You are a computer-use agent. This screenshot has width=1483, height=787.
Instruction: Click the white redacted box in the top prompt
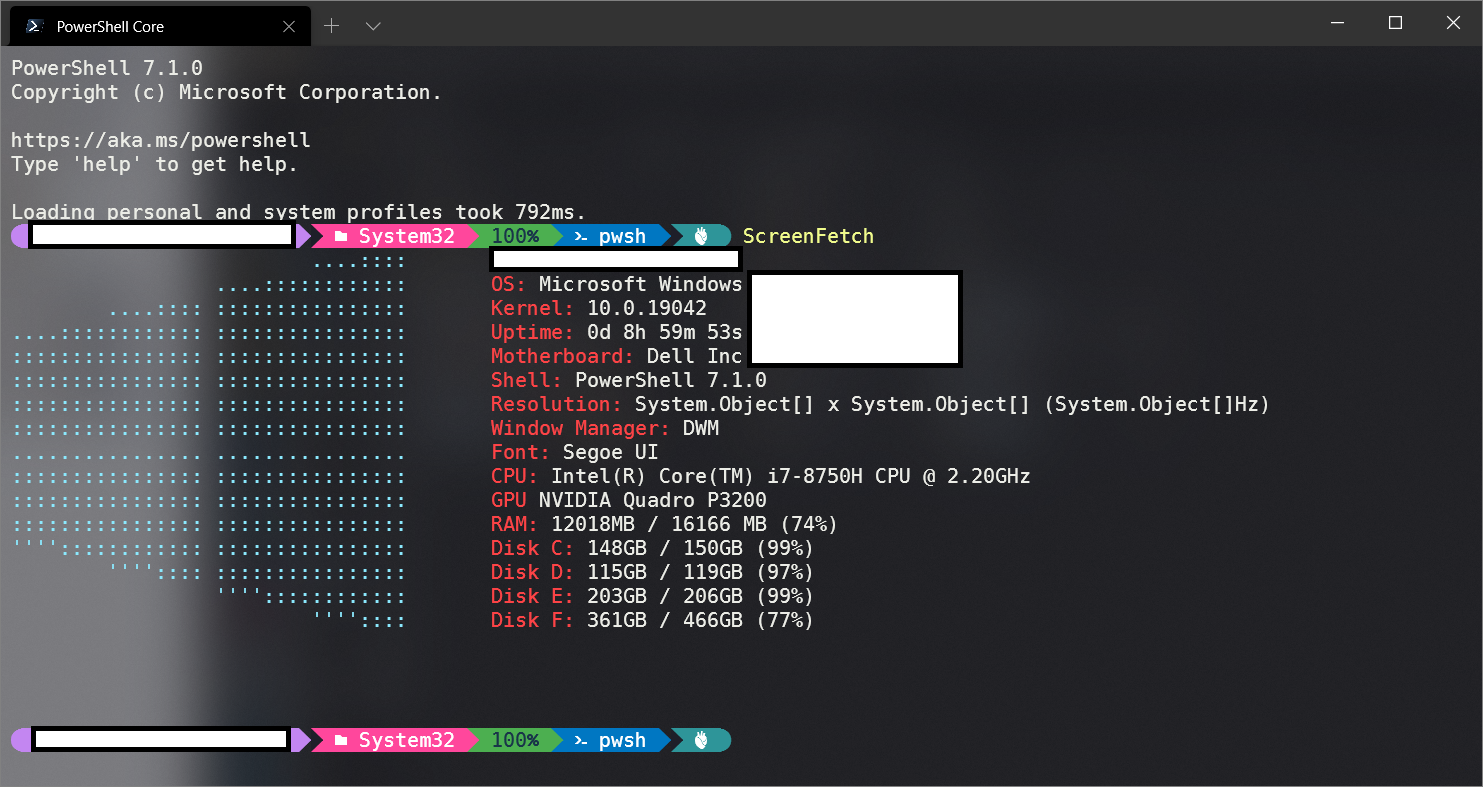pos(160,236)
